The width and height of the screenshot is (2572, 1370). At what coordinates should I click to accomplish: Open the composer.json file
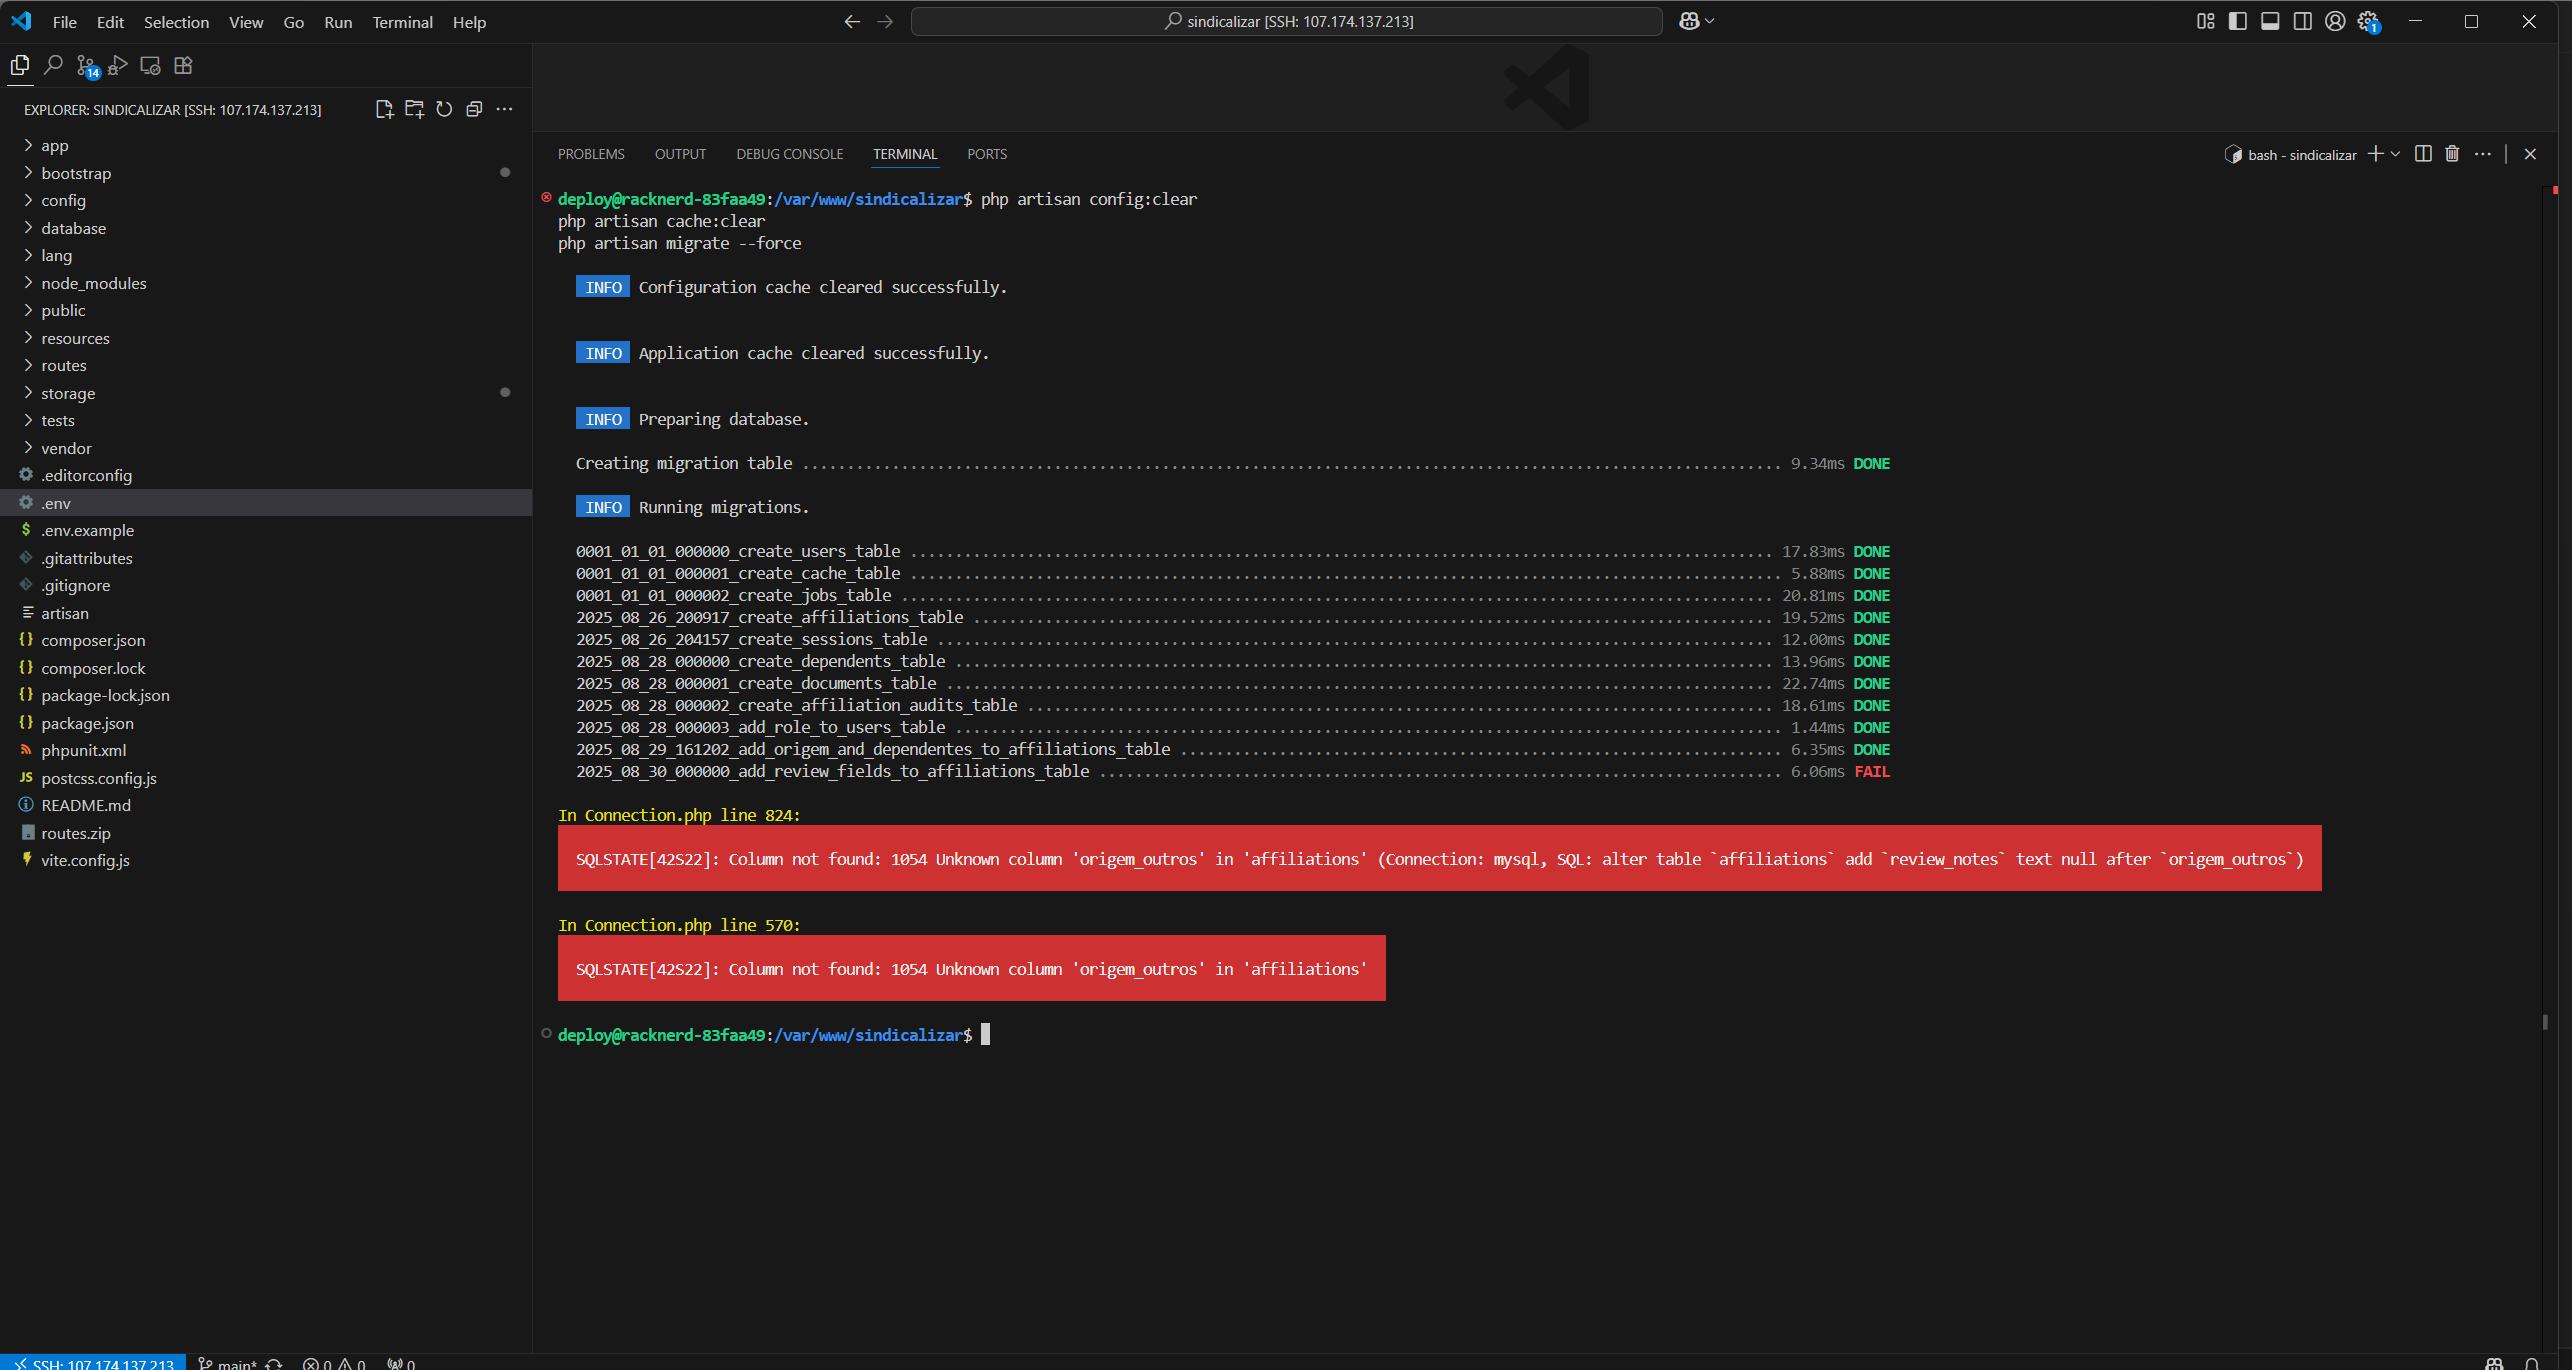(x=93, y=640)
